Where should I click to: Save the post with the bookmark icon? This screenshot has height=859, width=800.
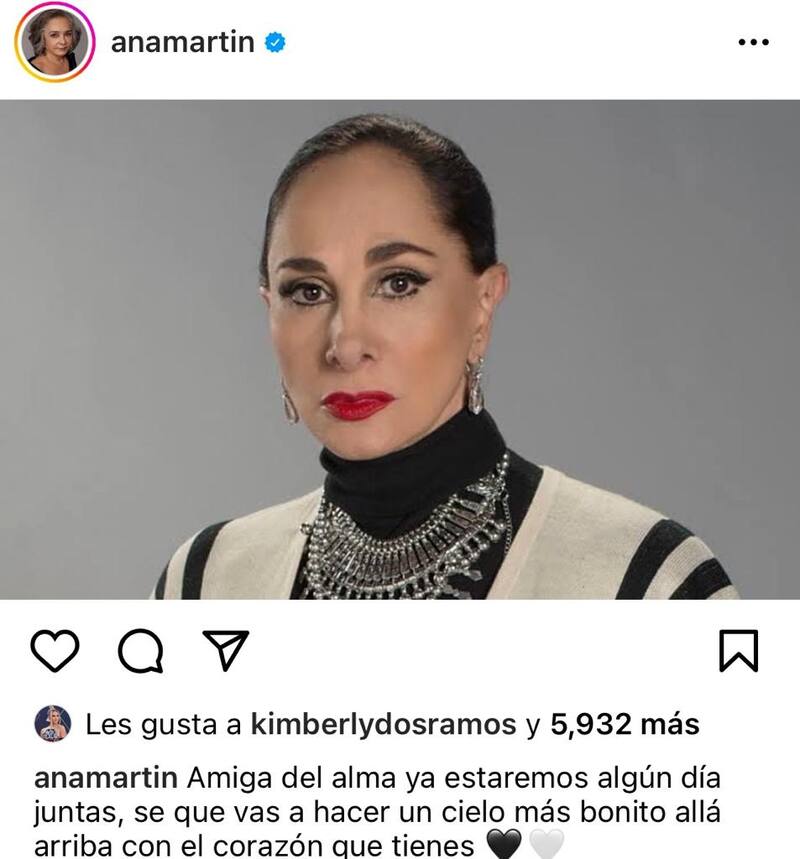tap(739, 651)
